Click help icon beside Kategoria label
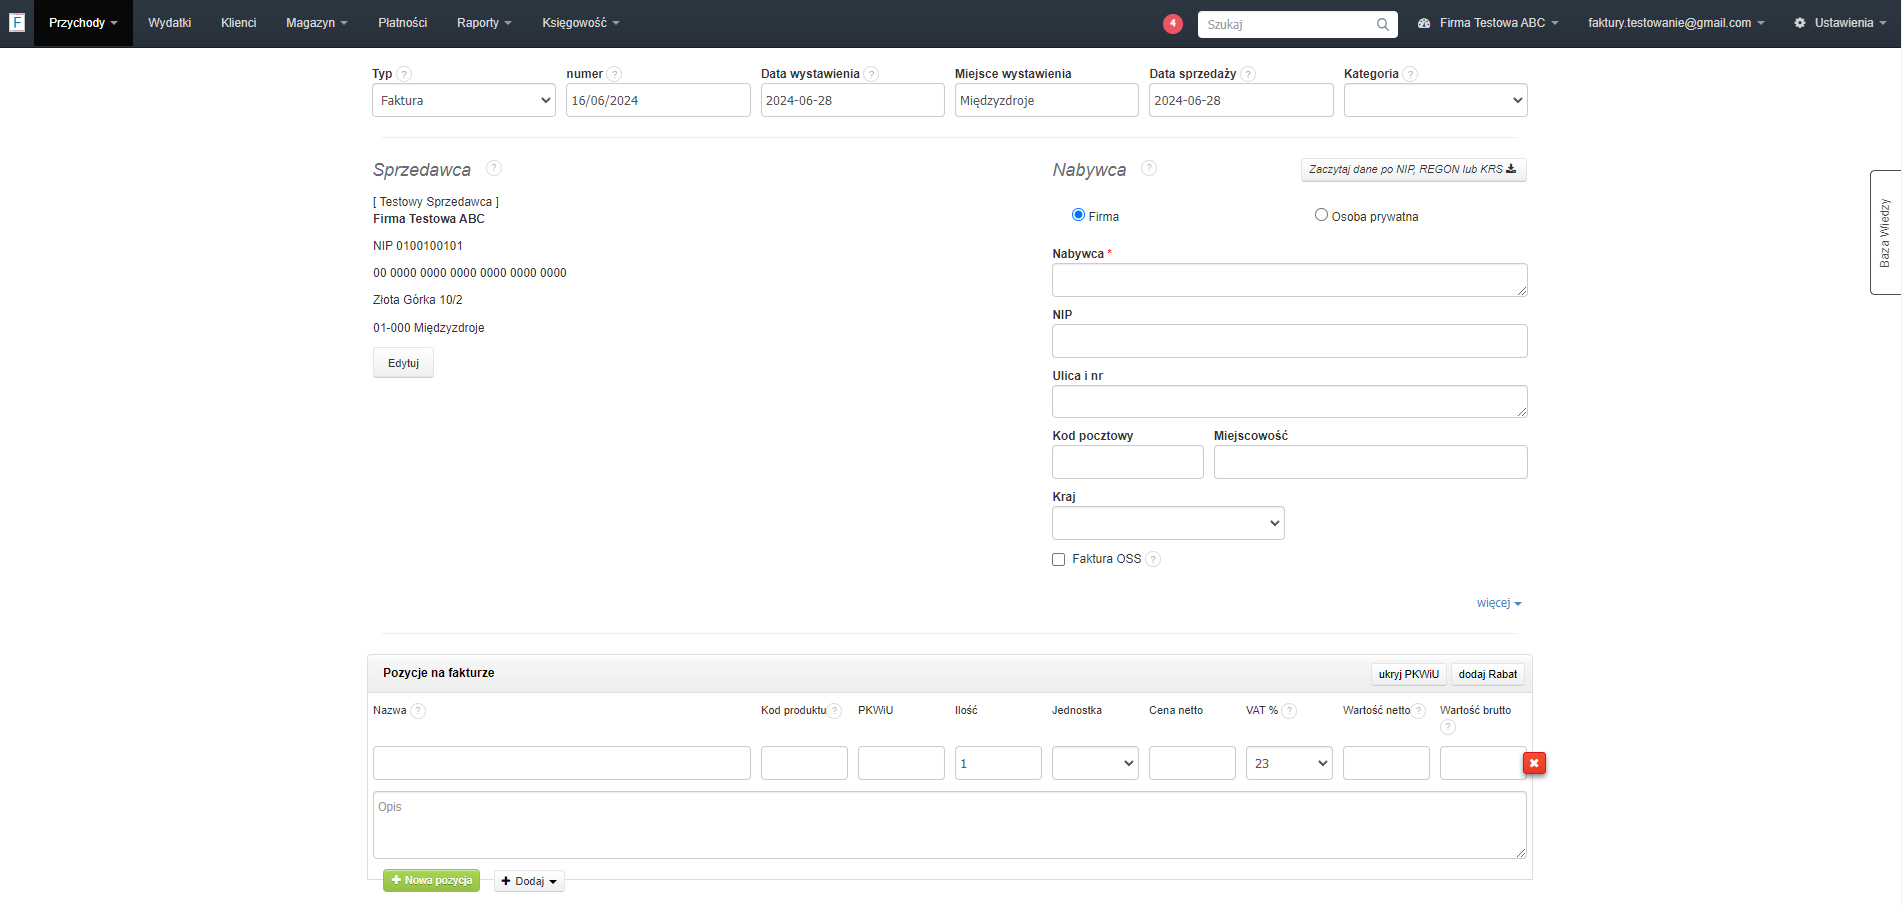Viewport: 1902px width, 907px height. tap(1410, 74)
